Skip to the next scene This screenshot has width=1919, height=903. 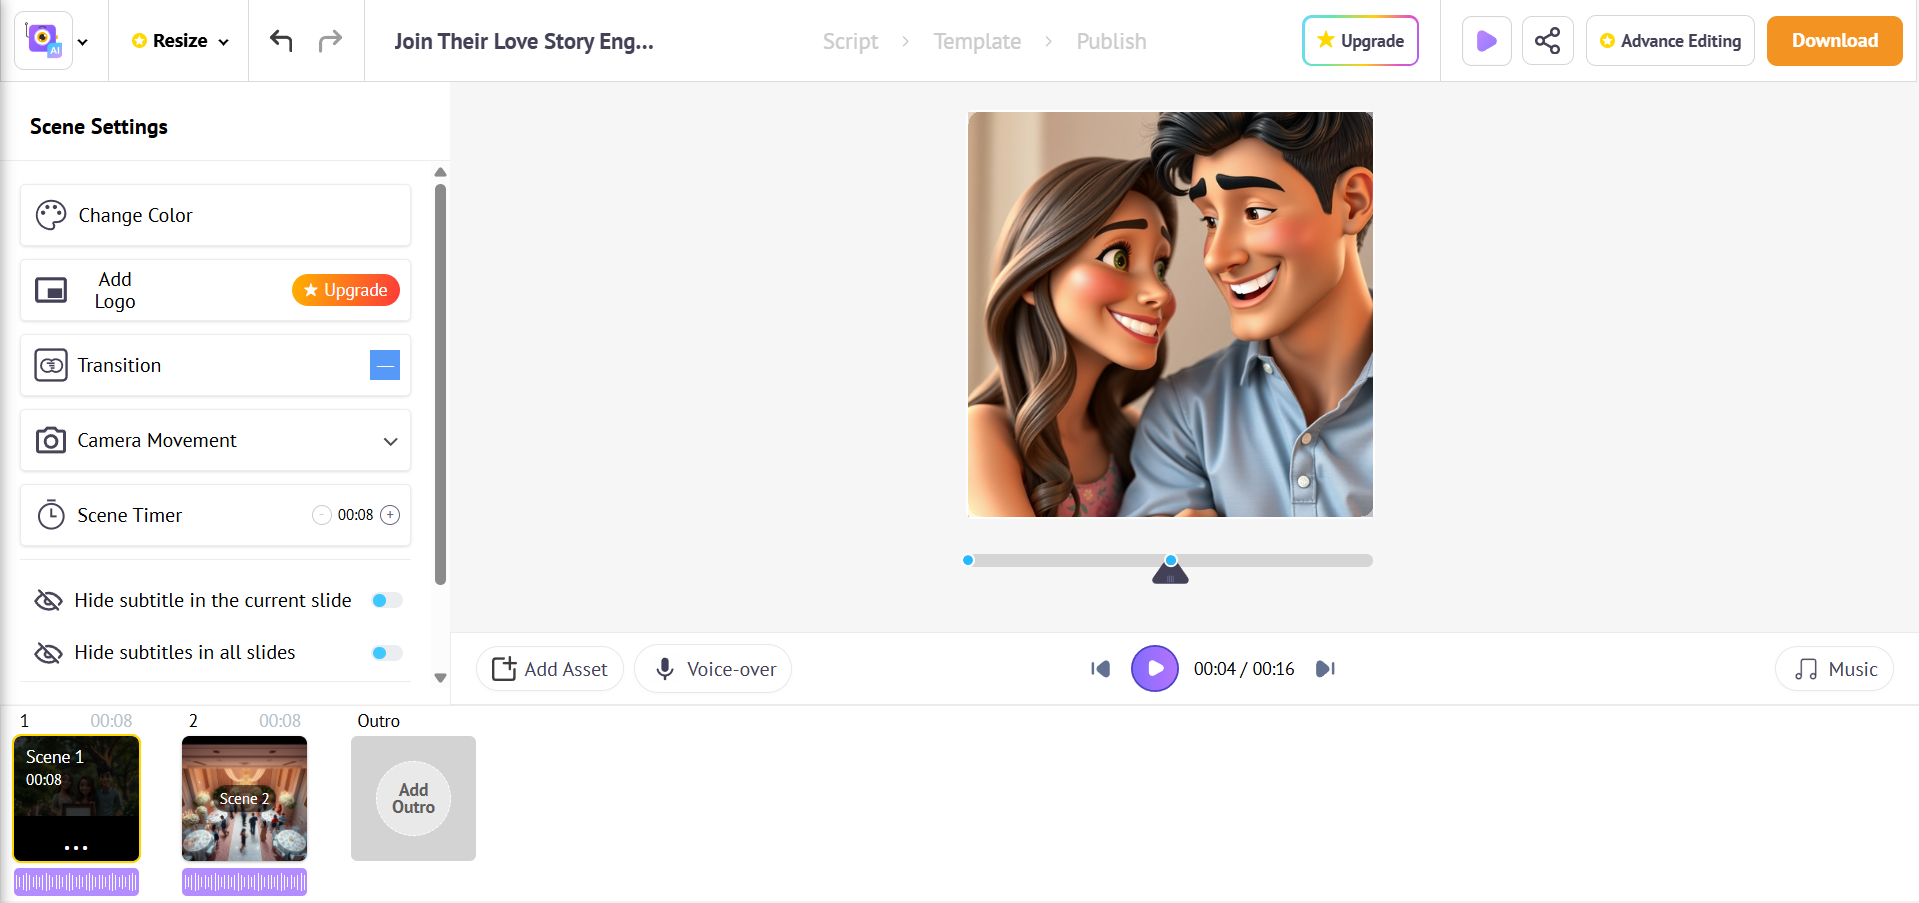[x=1325, y=669]
